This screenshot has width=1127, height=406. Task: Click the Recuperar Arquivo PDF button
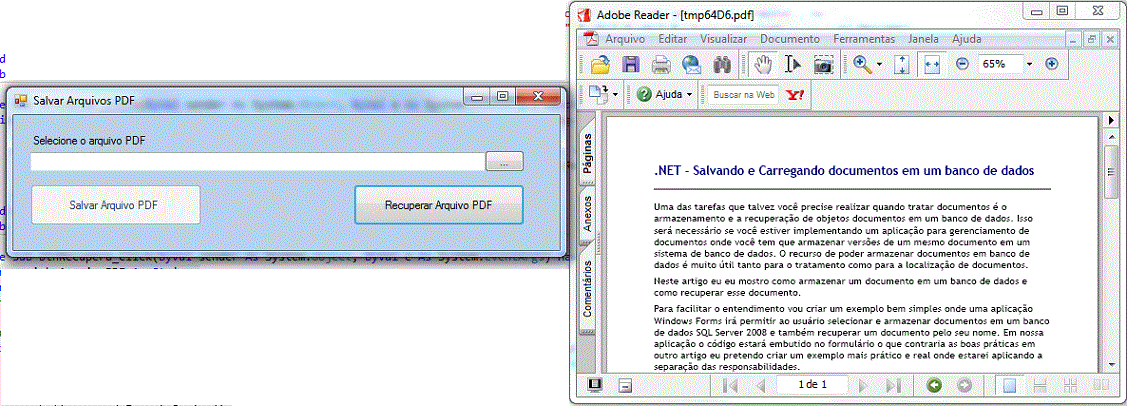tap(438, 205)
